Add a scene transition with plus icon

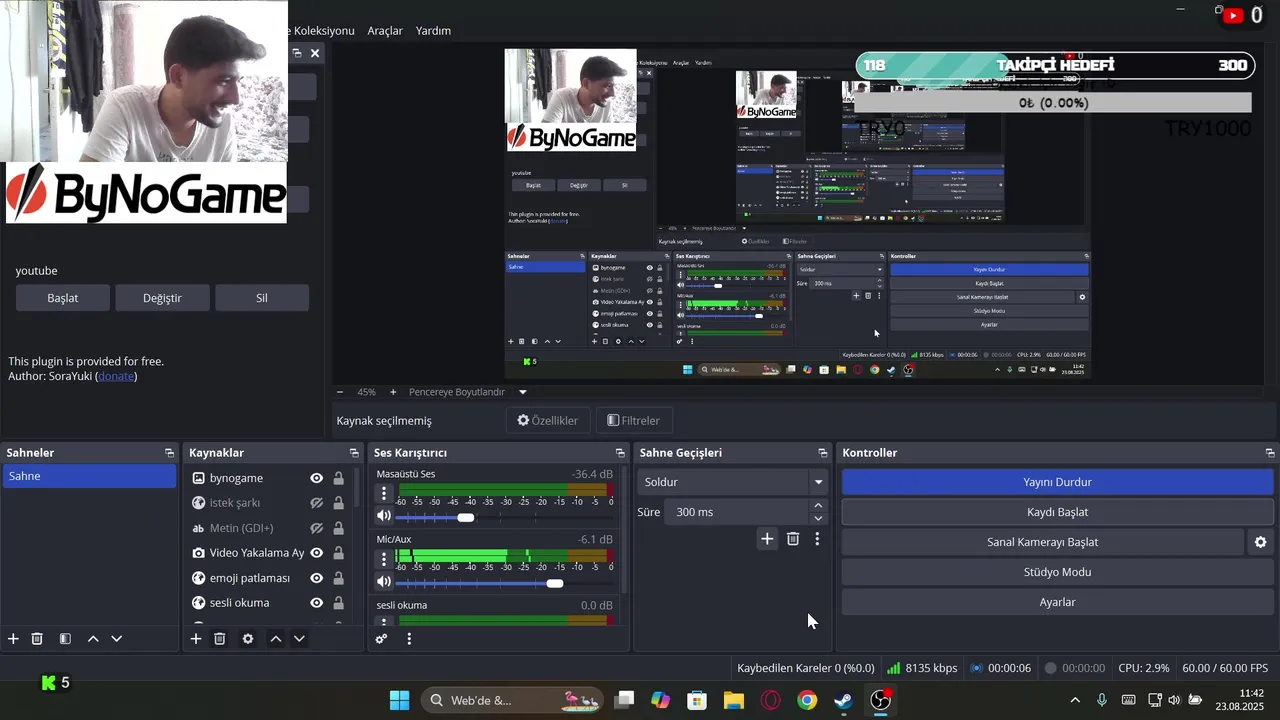point(767,539)
